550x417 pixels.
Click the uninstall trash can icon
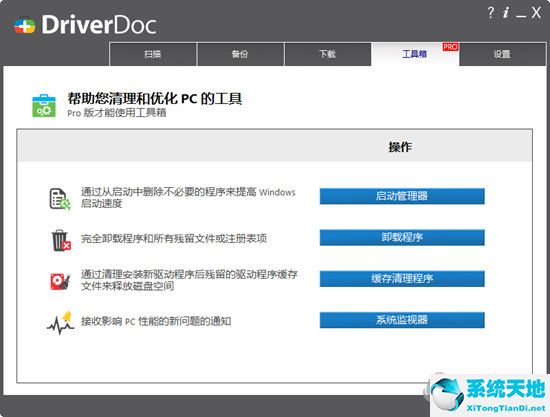(61, 240)
